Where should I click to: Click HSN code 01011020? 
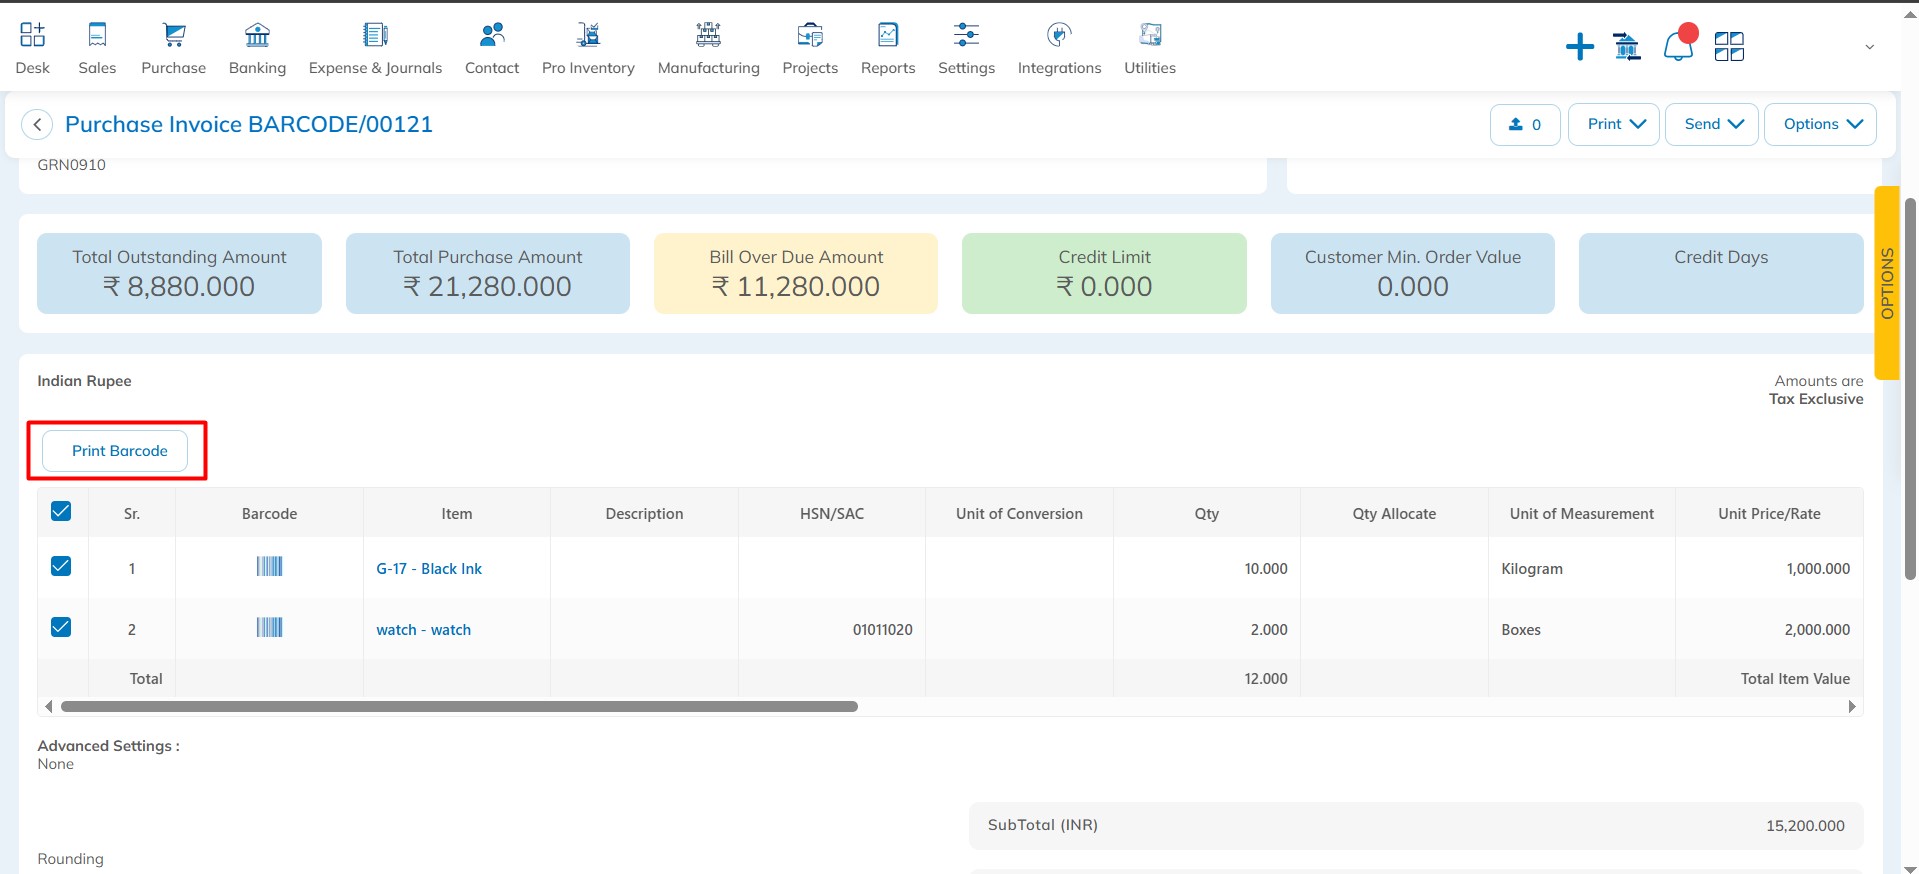[x=883, y=630]
